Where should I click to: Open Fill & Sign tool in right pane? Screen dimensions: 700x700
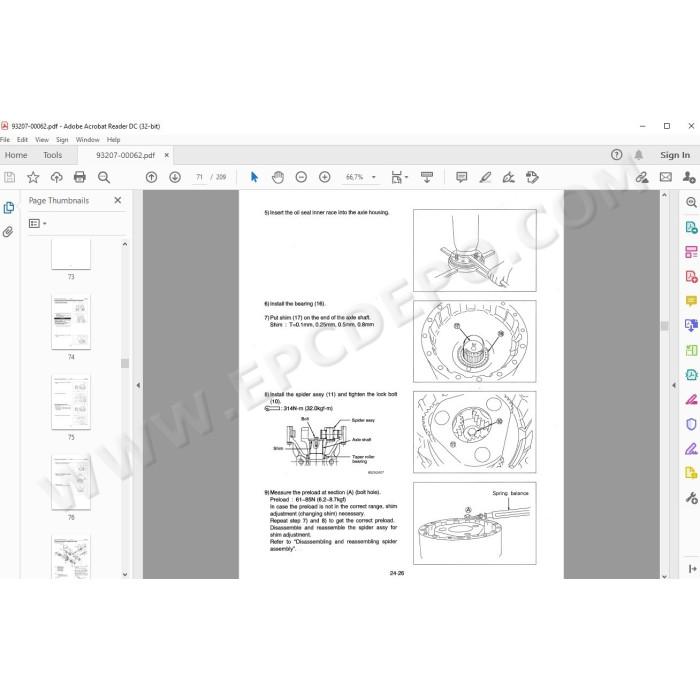pos(691,448)
